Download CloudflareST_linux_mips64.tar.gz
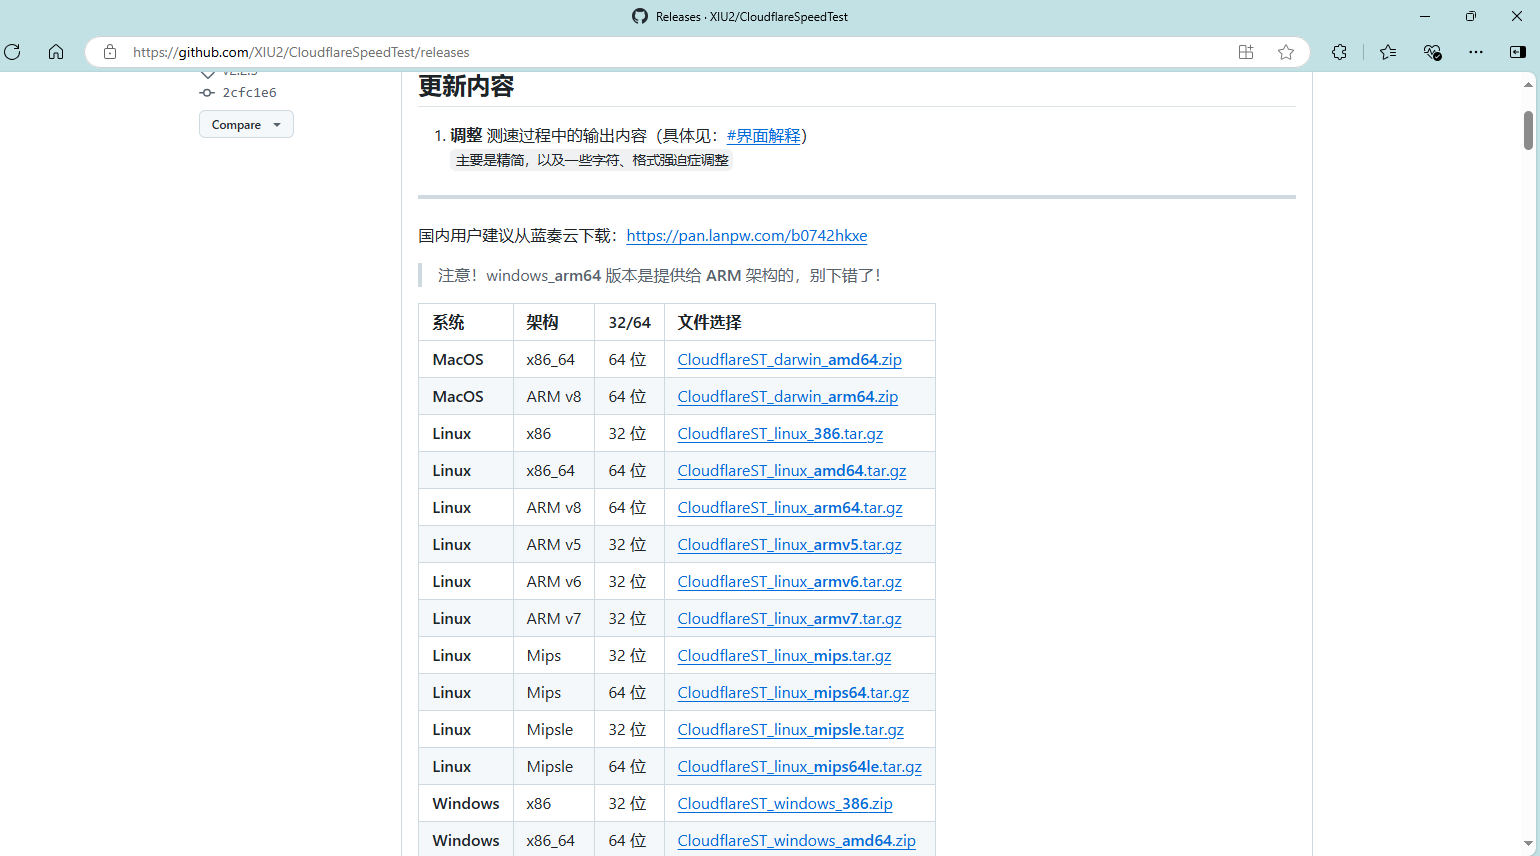 [x=793, y=692]
